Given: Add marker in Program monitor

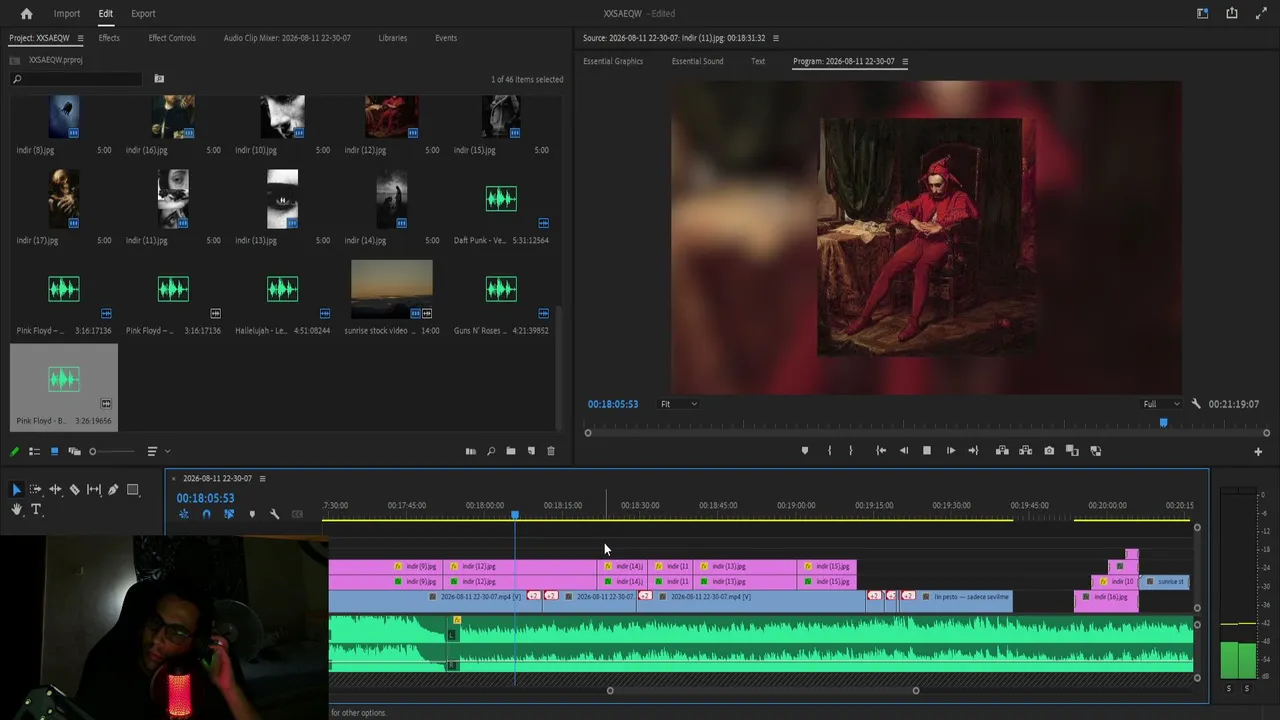Looking at the screenshot, I should tap(805, 451).
